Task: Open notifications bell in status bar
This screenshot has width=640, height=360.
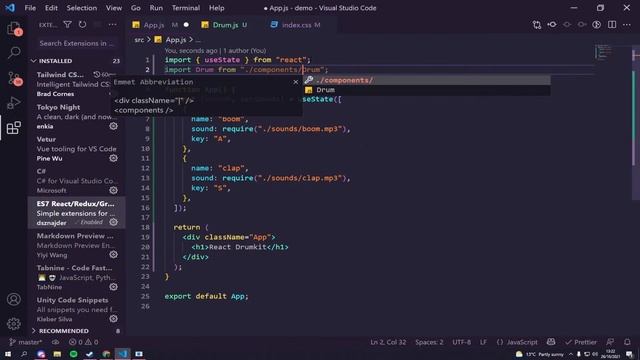Action: coord(627,342)
